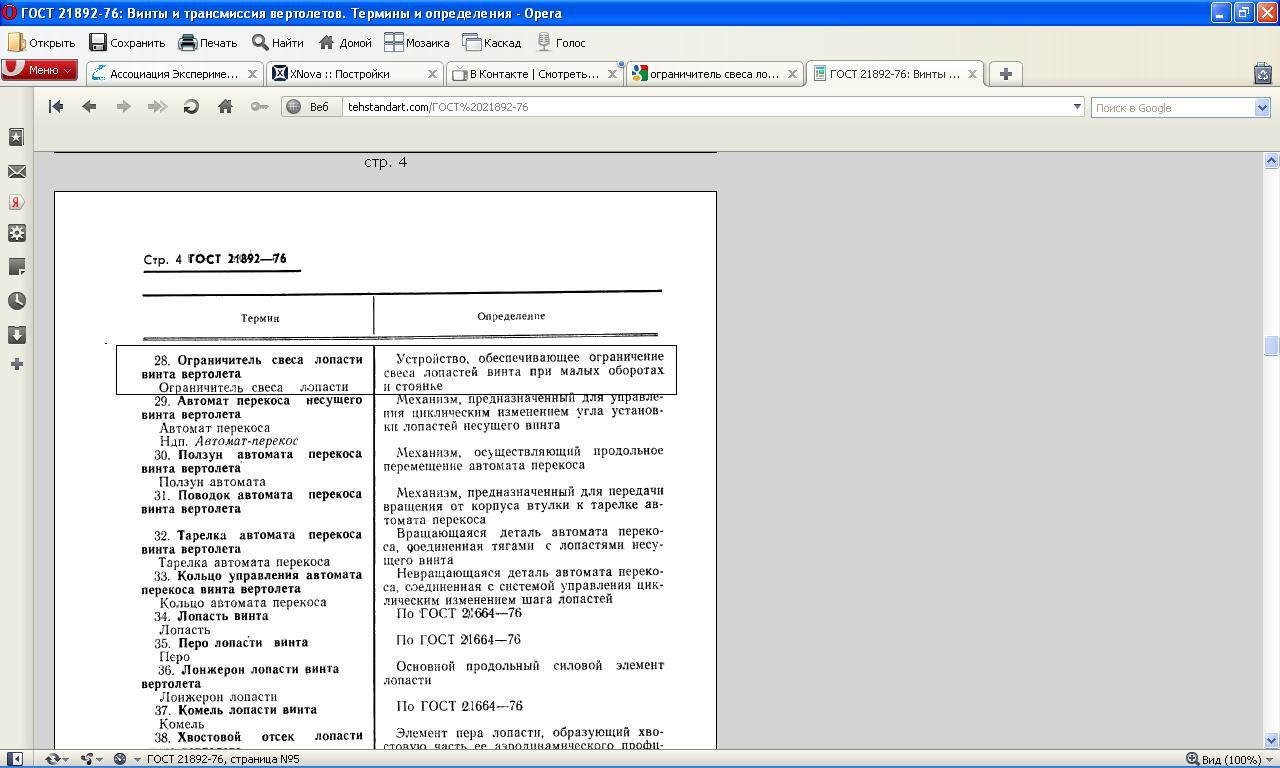Click the Rewind navigation button
The height and width of the screenshot is (768, 1280).
[x=56, y=107]
